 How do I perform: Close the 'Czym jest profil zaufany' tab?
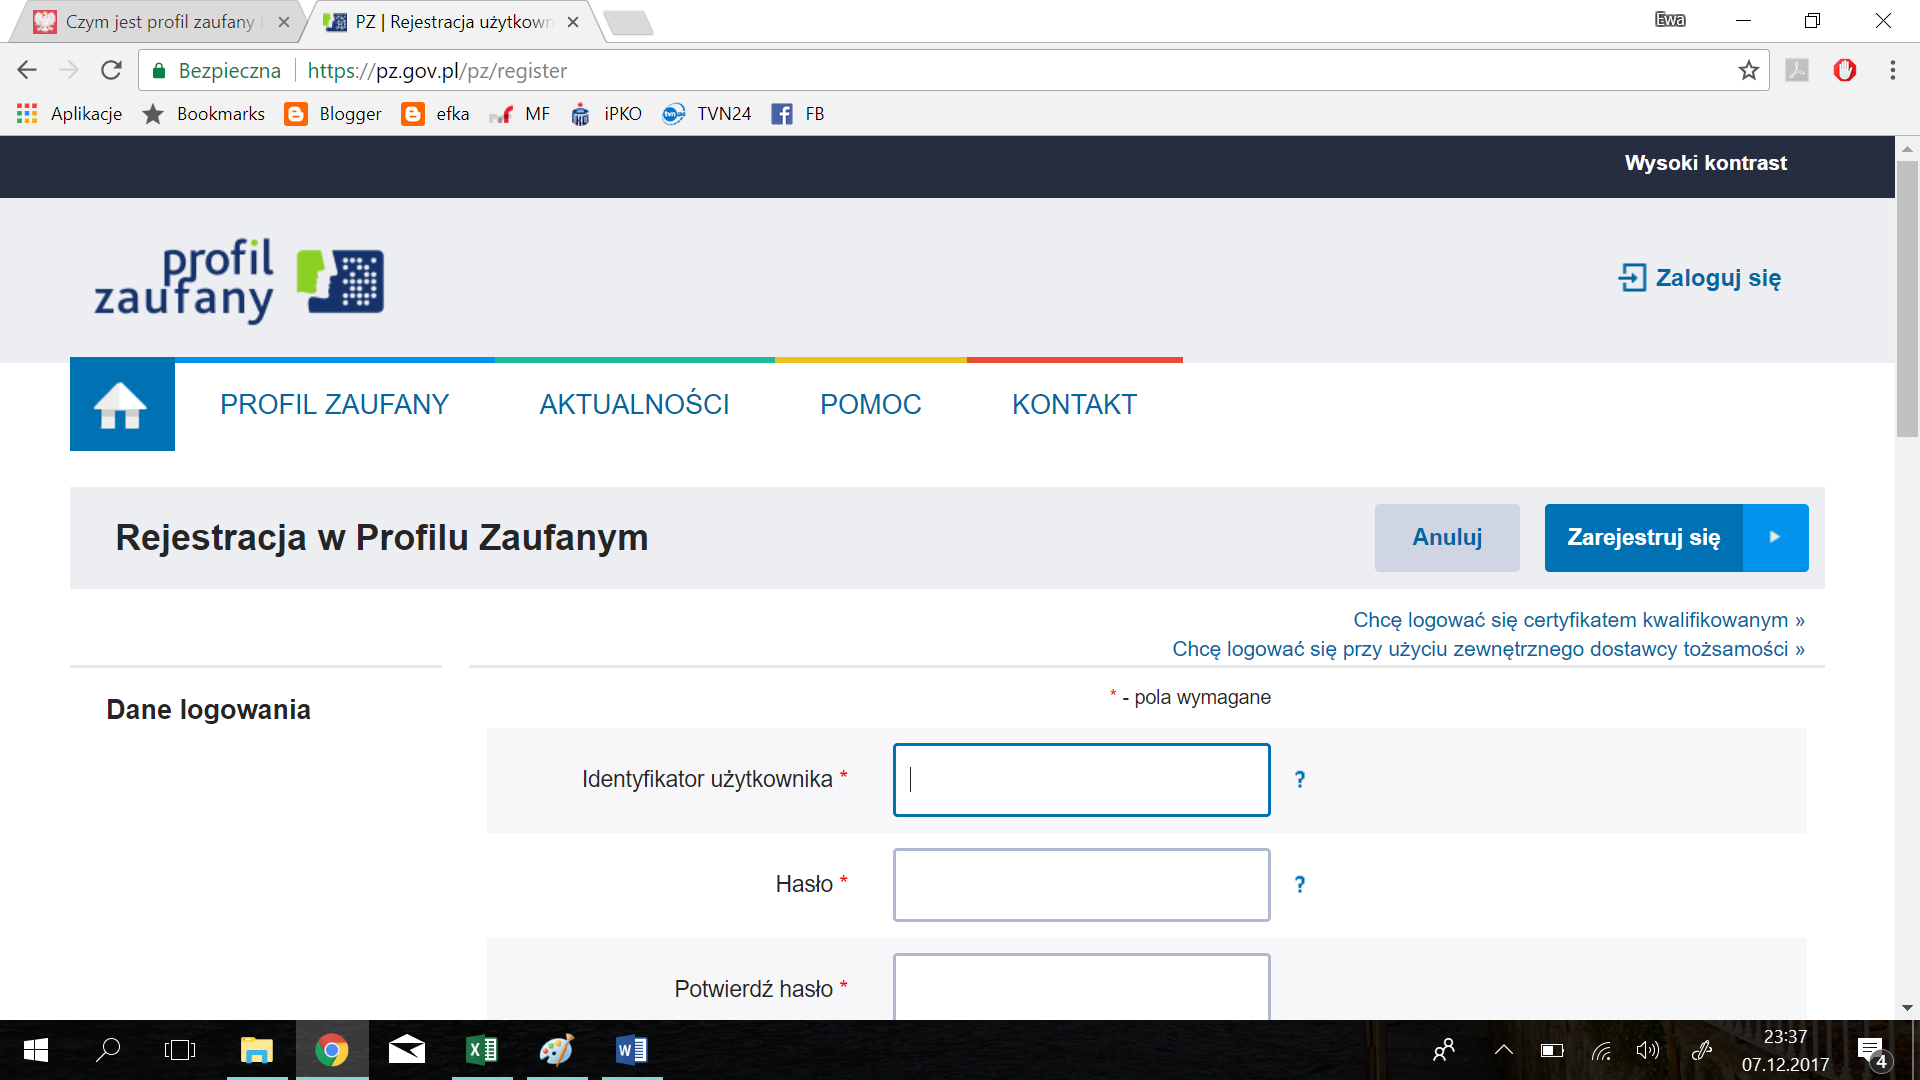[x=283, y=22]
